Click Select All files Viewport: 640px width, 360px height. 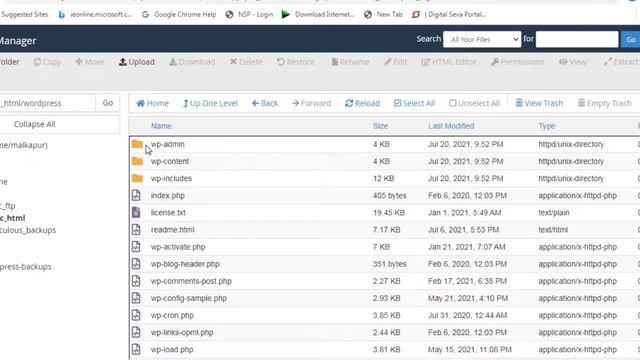414,103
